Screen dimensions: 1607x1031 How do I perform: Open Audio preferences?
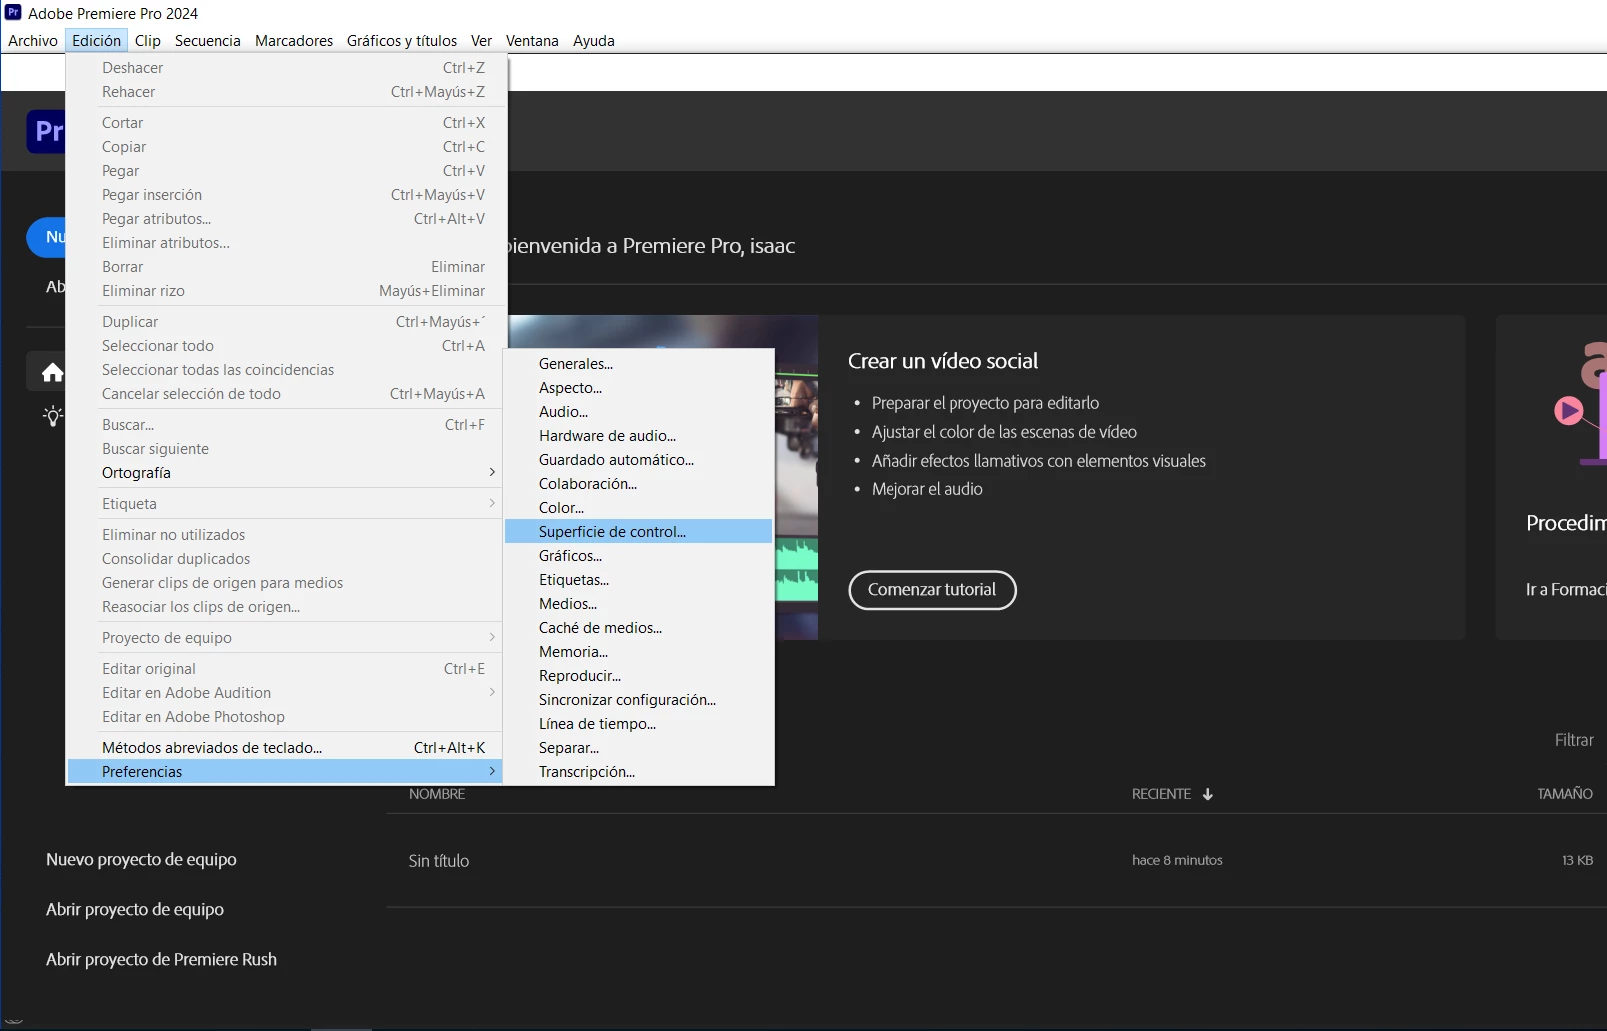[639, 412]
